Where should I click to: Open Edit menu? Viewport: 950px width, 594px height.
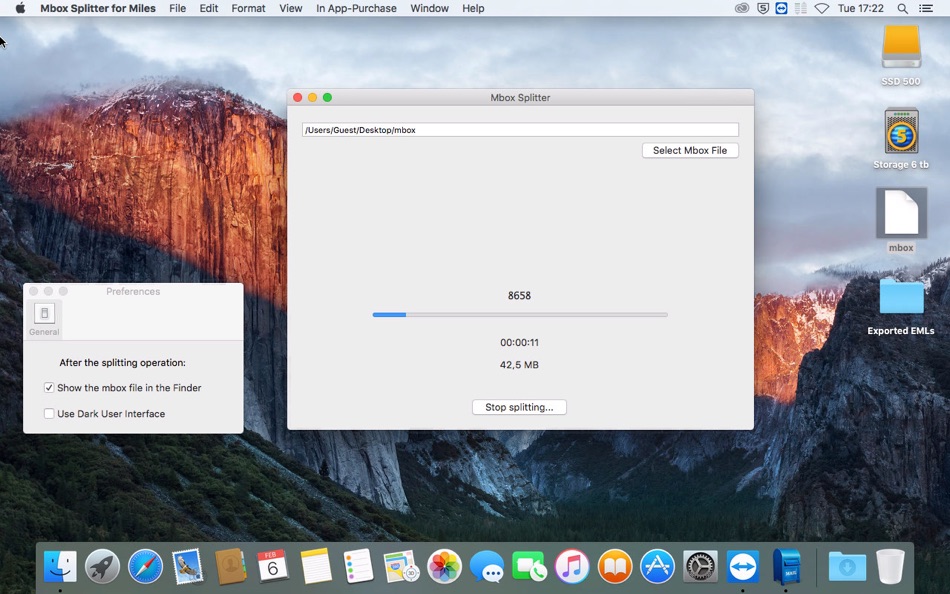208,8
